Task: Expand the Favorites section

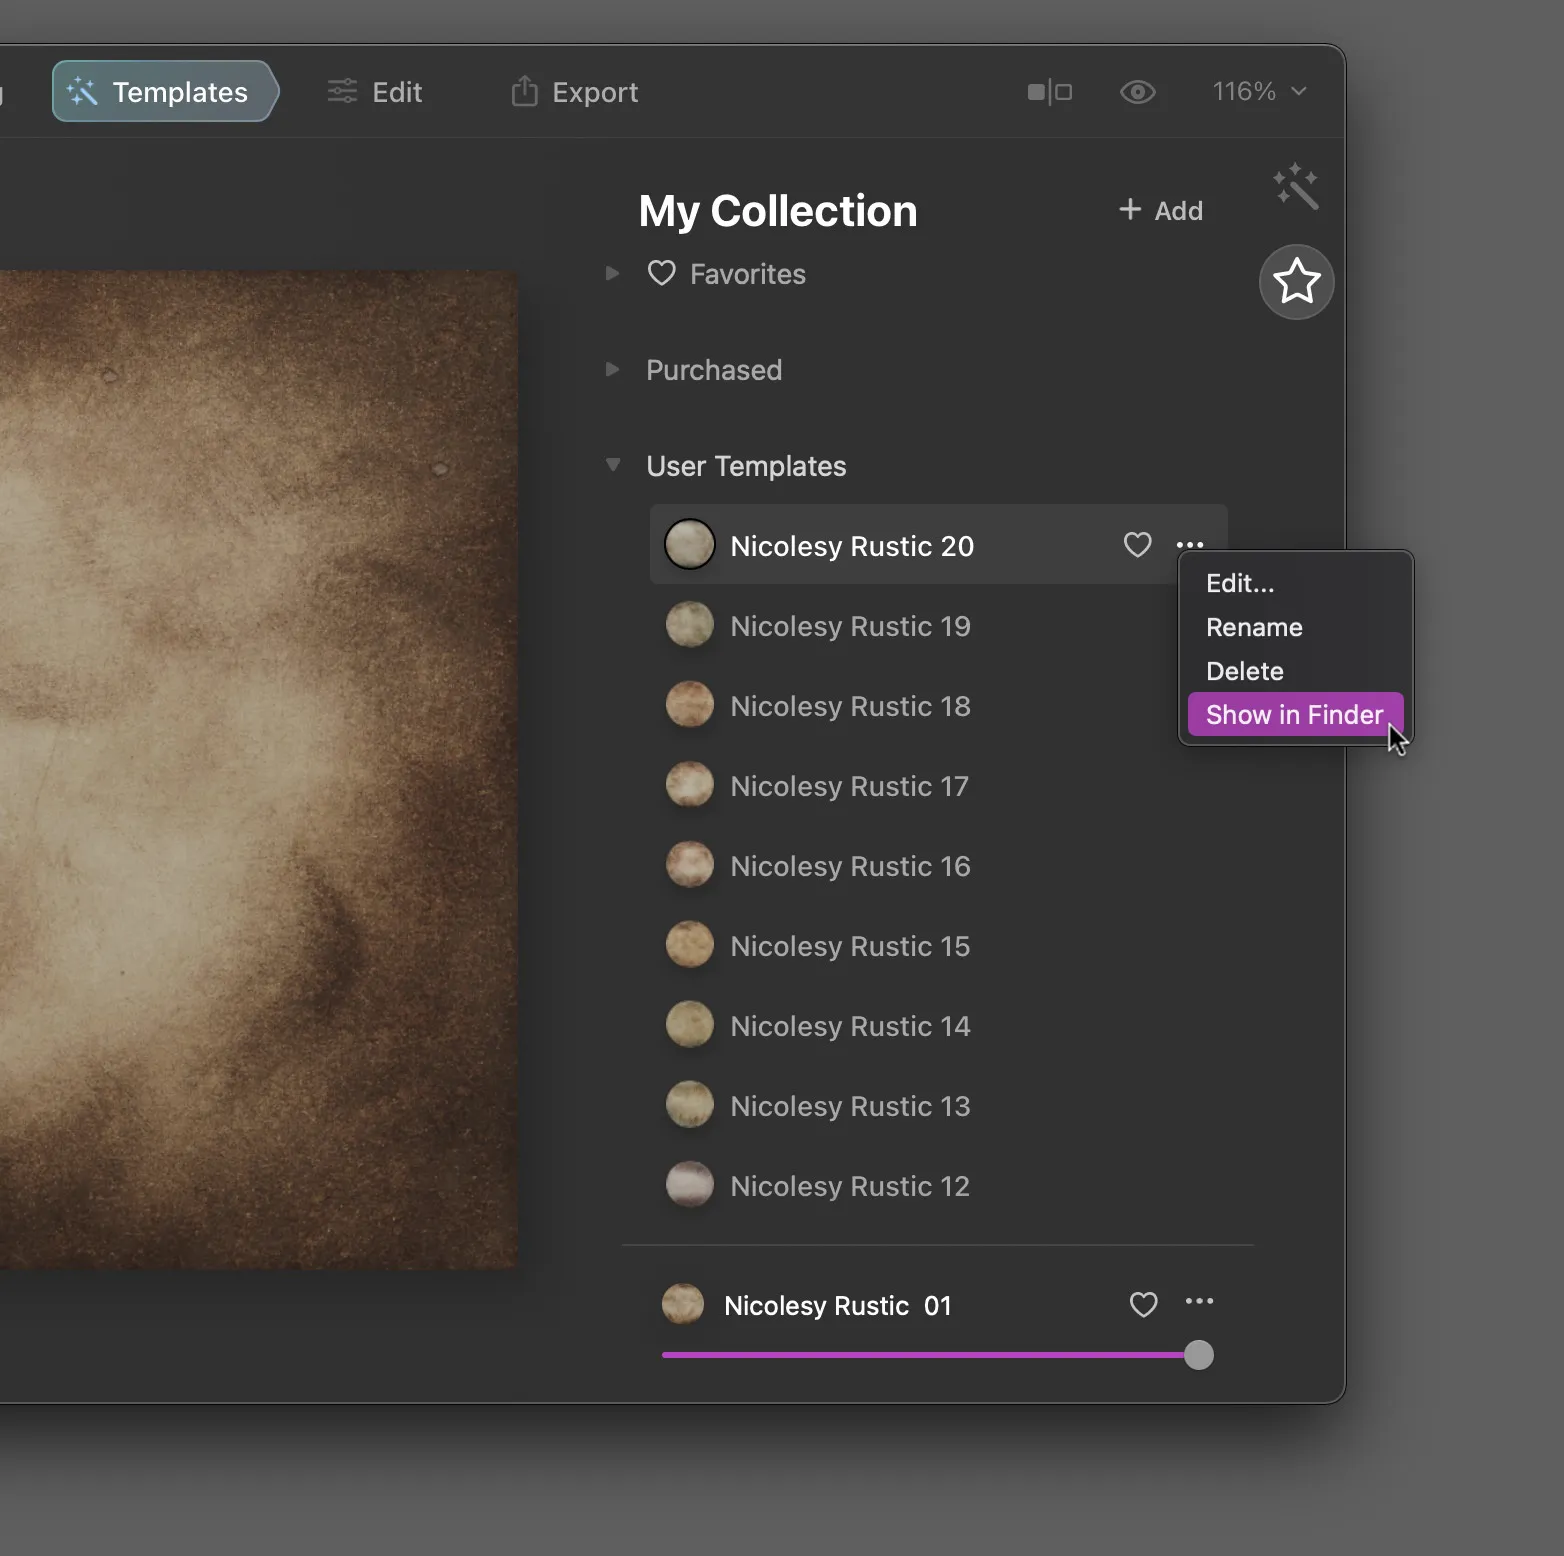Action: click(613, 273)
